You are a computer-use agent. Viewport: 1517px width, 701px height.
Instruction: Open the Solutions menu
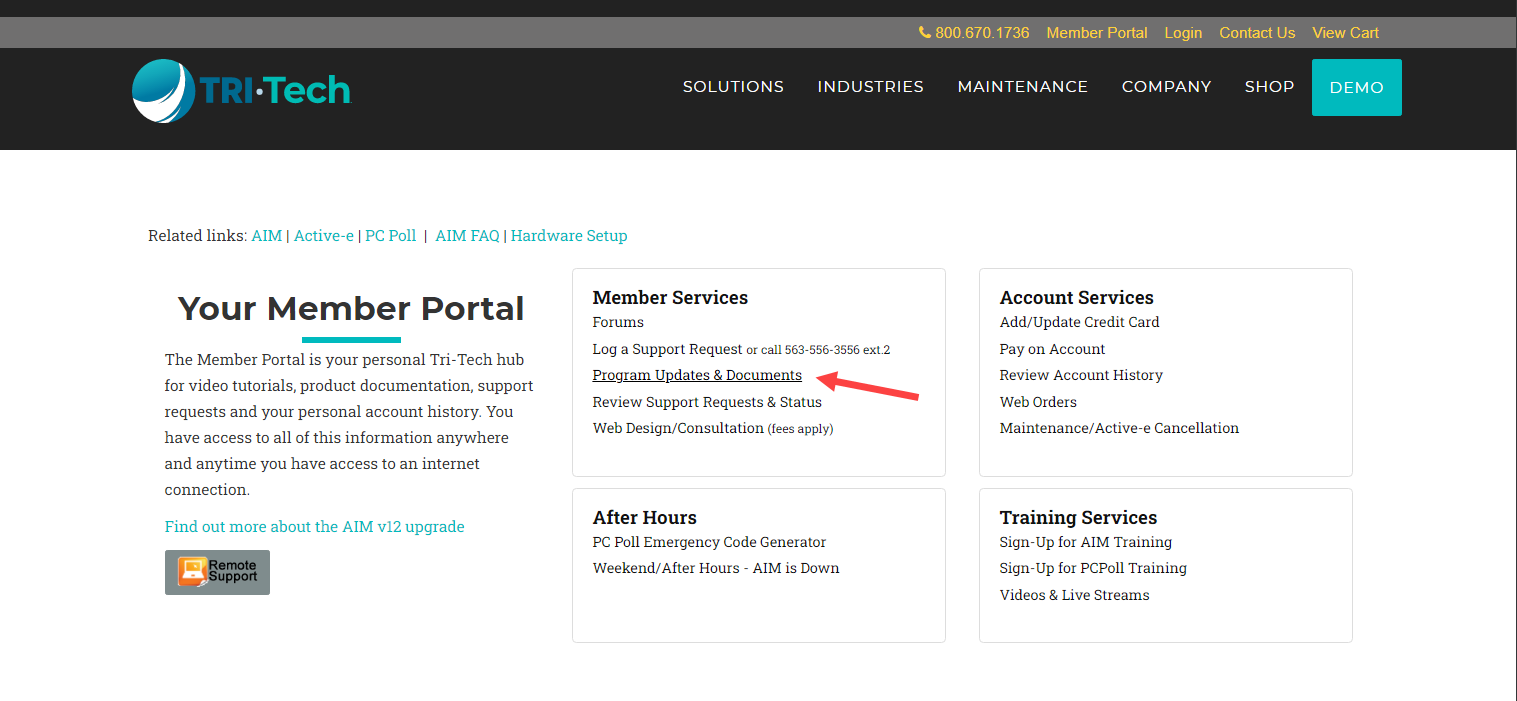click(x=733, y=87)
